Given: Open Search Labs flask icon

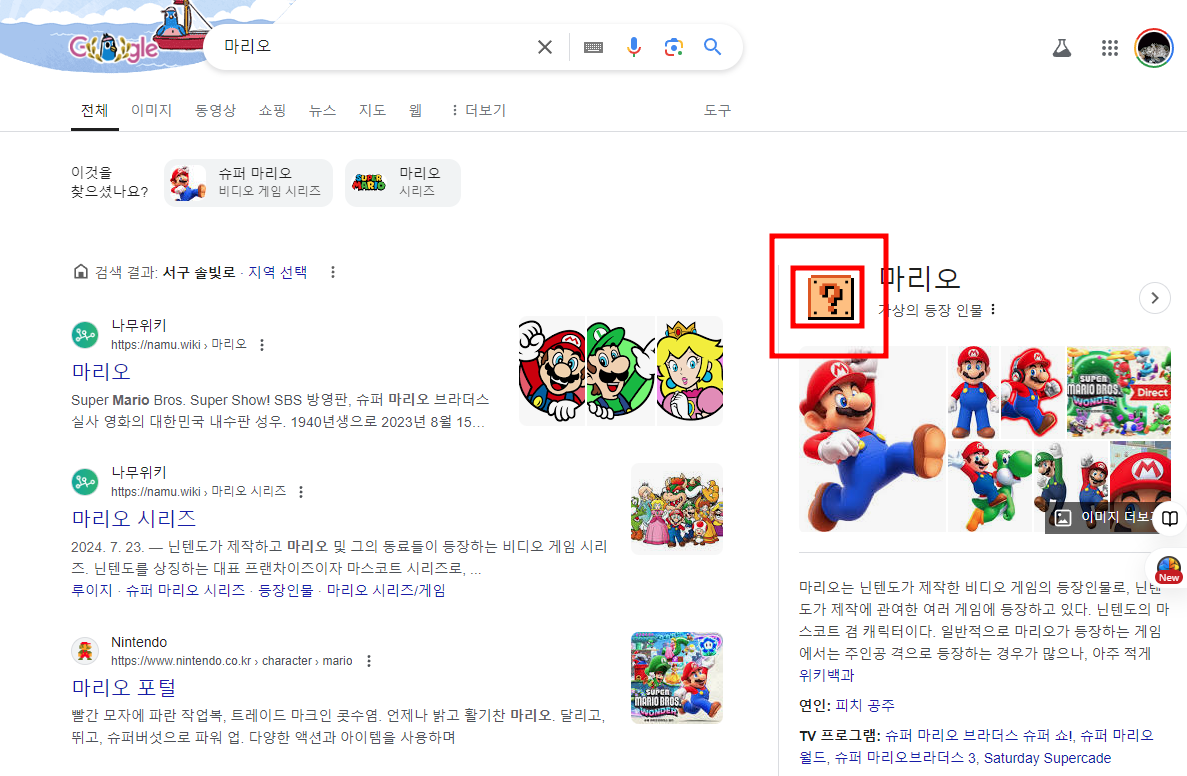Looking at the screenshot, I should (x=1062, y=48).
